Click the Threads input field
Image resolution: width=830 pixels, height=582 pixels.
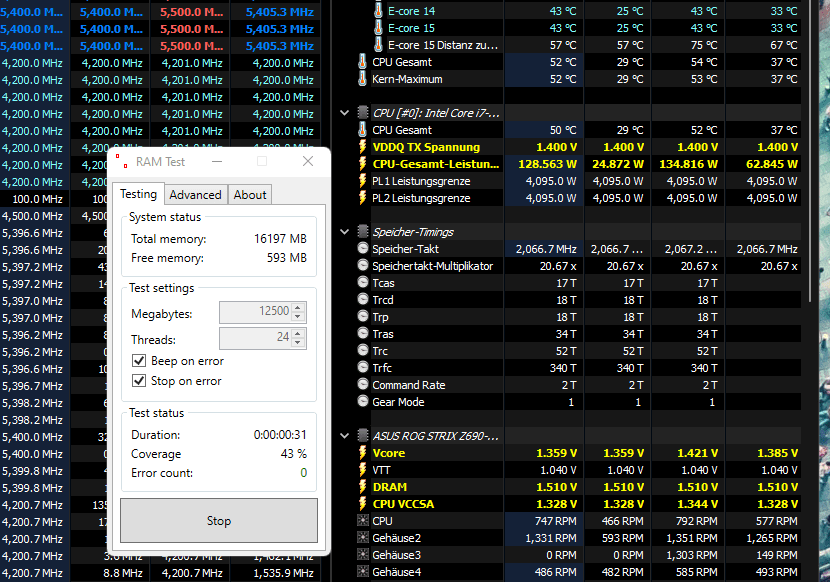pos(256,338)
